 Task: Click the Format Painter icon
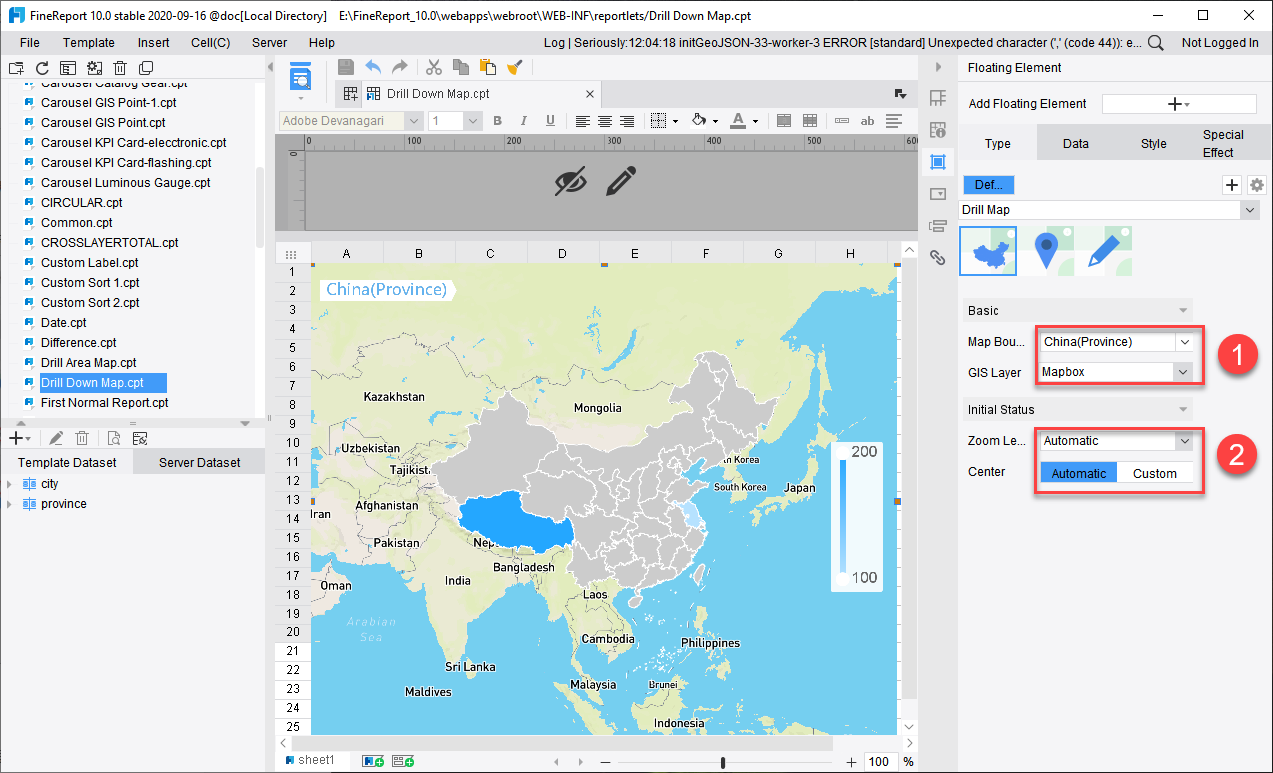click(515, 67)
